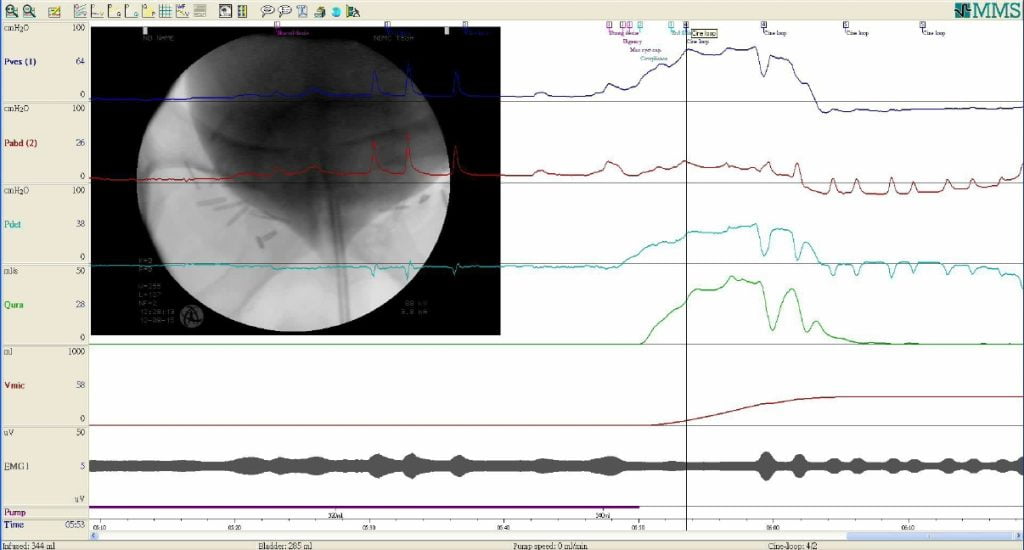Click the zoom out magnifier icon

27,11
